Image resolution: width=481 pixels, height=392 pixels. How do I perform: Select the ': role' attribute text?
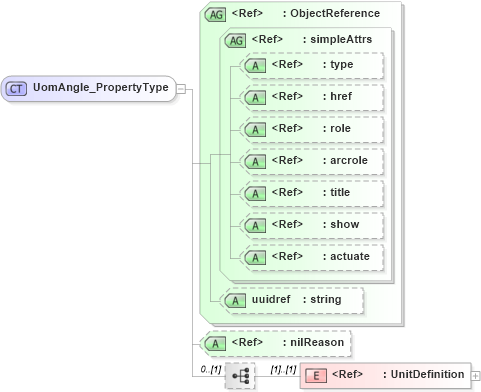337,128
